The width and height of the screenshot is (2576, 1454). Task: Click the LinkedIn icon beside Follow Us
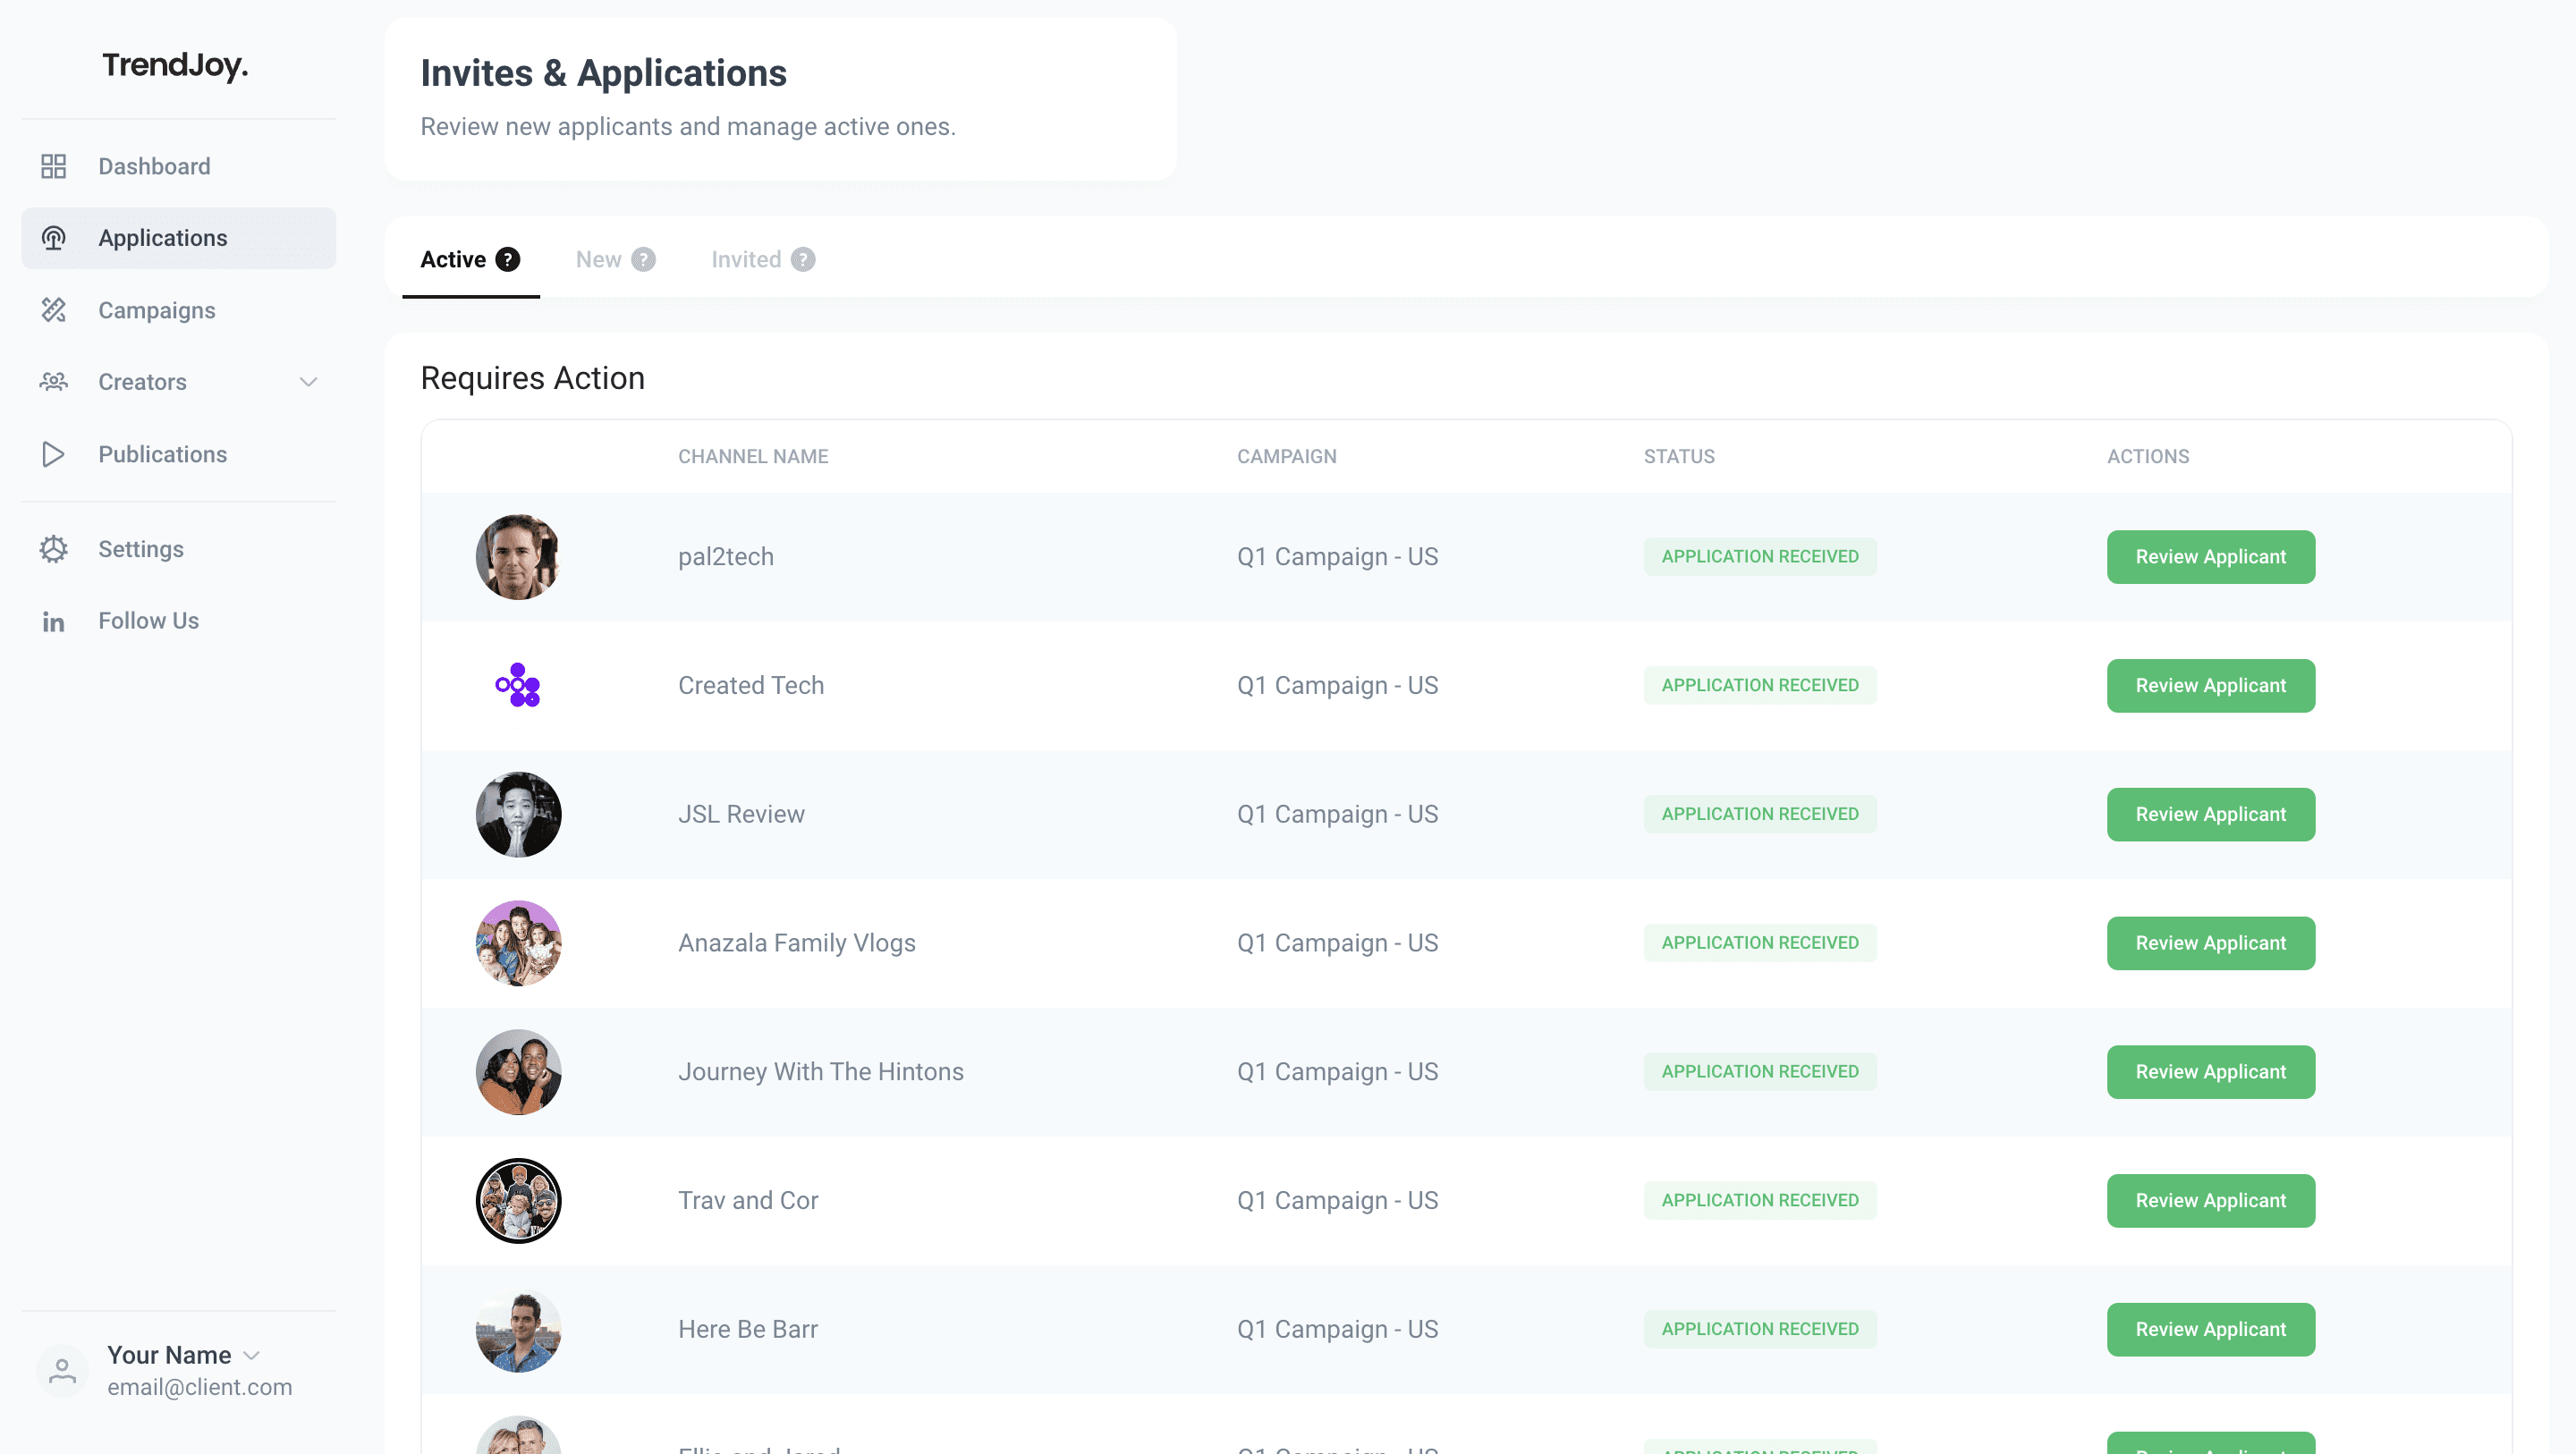coord(53,622)
